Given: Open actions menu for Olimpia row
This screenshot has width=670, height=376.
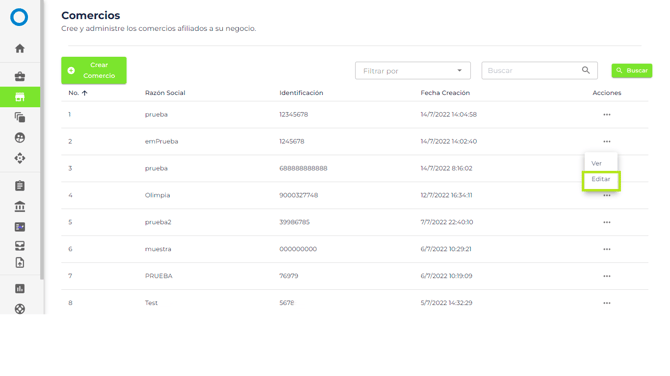Looking at the screenshot, I should pyautogui.click(x=607, y=196).
